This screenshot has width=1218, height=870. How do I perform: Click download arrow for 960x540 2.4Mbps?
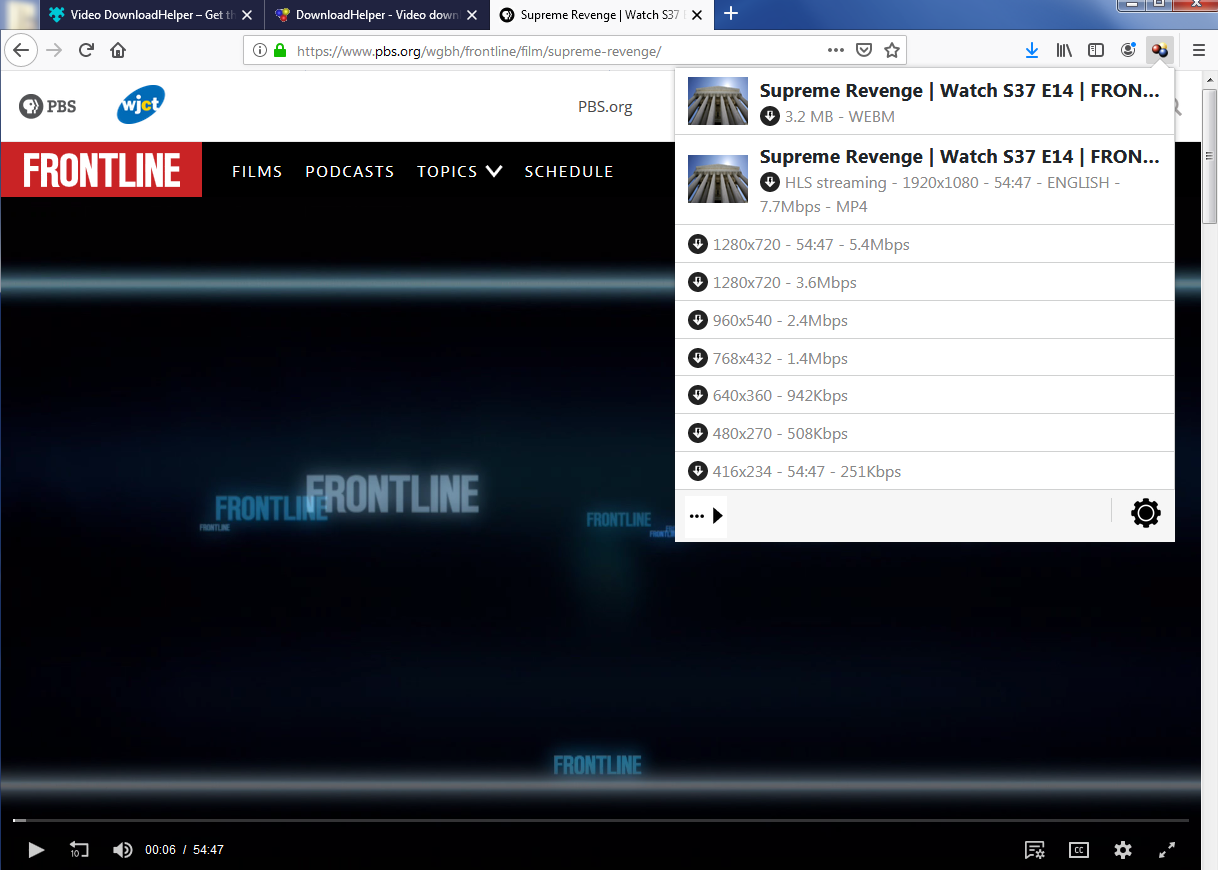tap(698, 320)
